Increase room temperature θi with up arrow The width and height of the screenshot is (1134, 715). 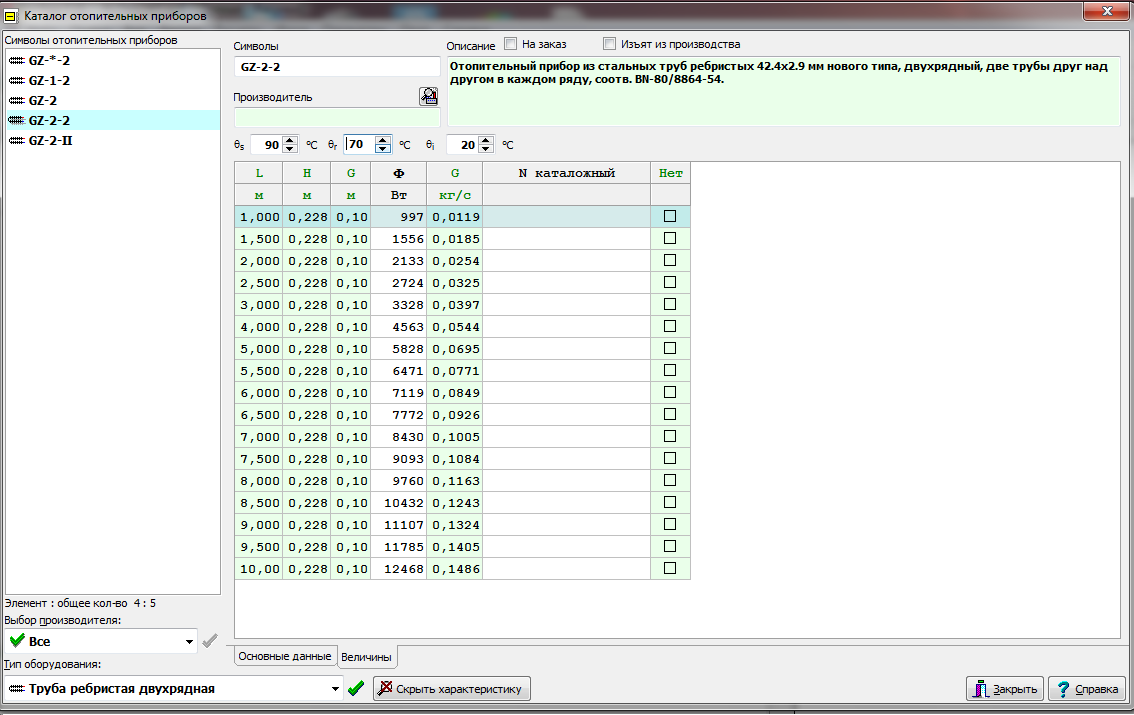(x=486, y=140)
